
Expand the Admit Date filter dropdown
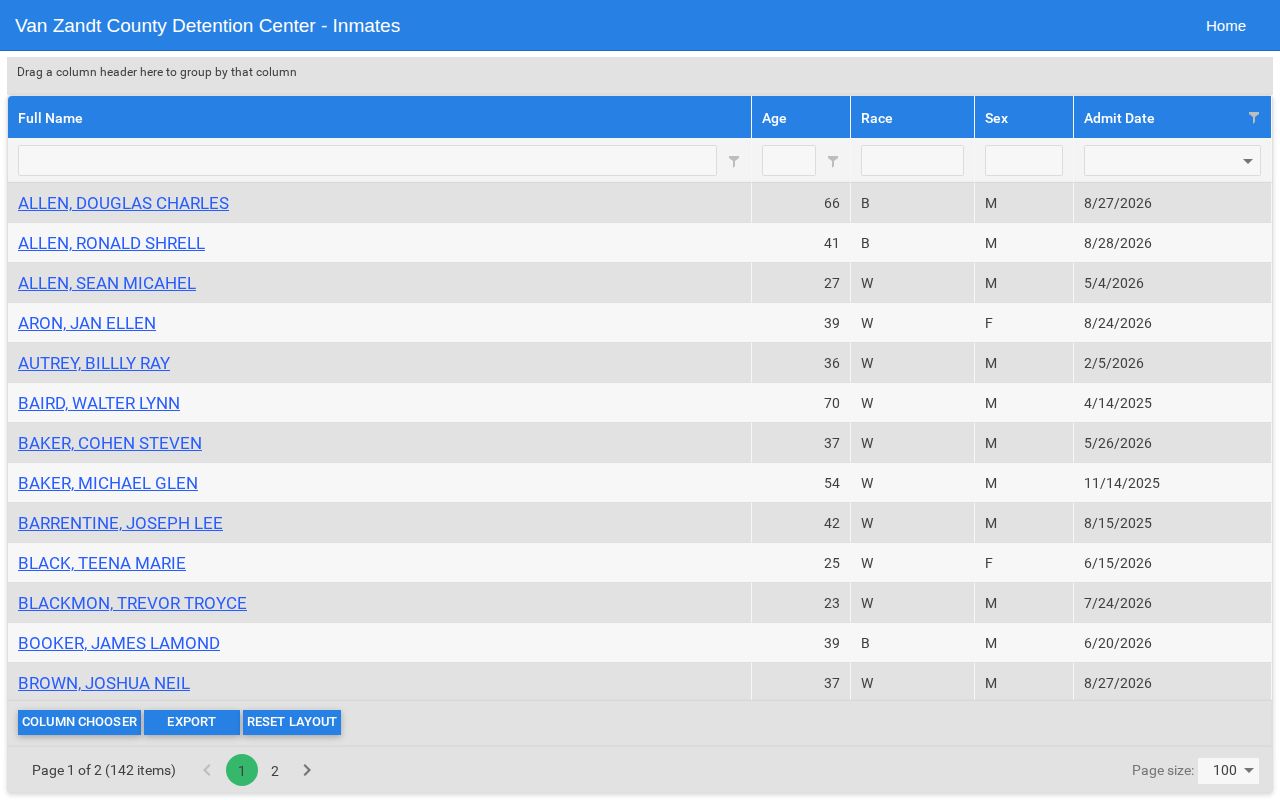[x=1248, y=161]
